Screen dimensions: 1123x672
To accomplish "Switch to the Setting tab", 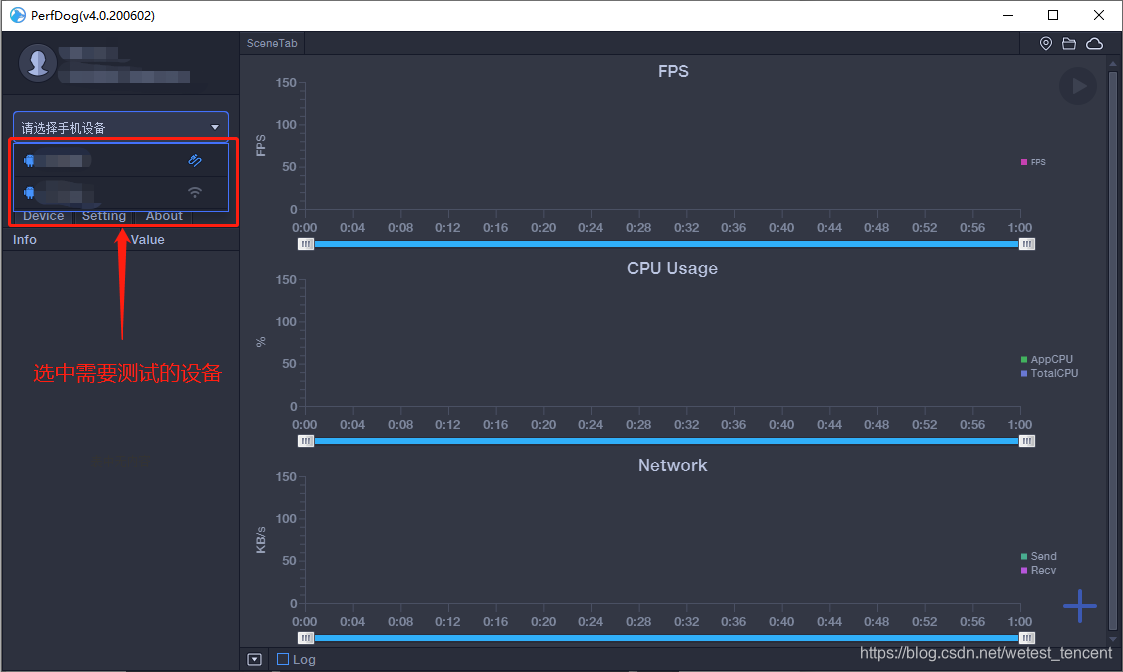I will tap(104, 216).
